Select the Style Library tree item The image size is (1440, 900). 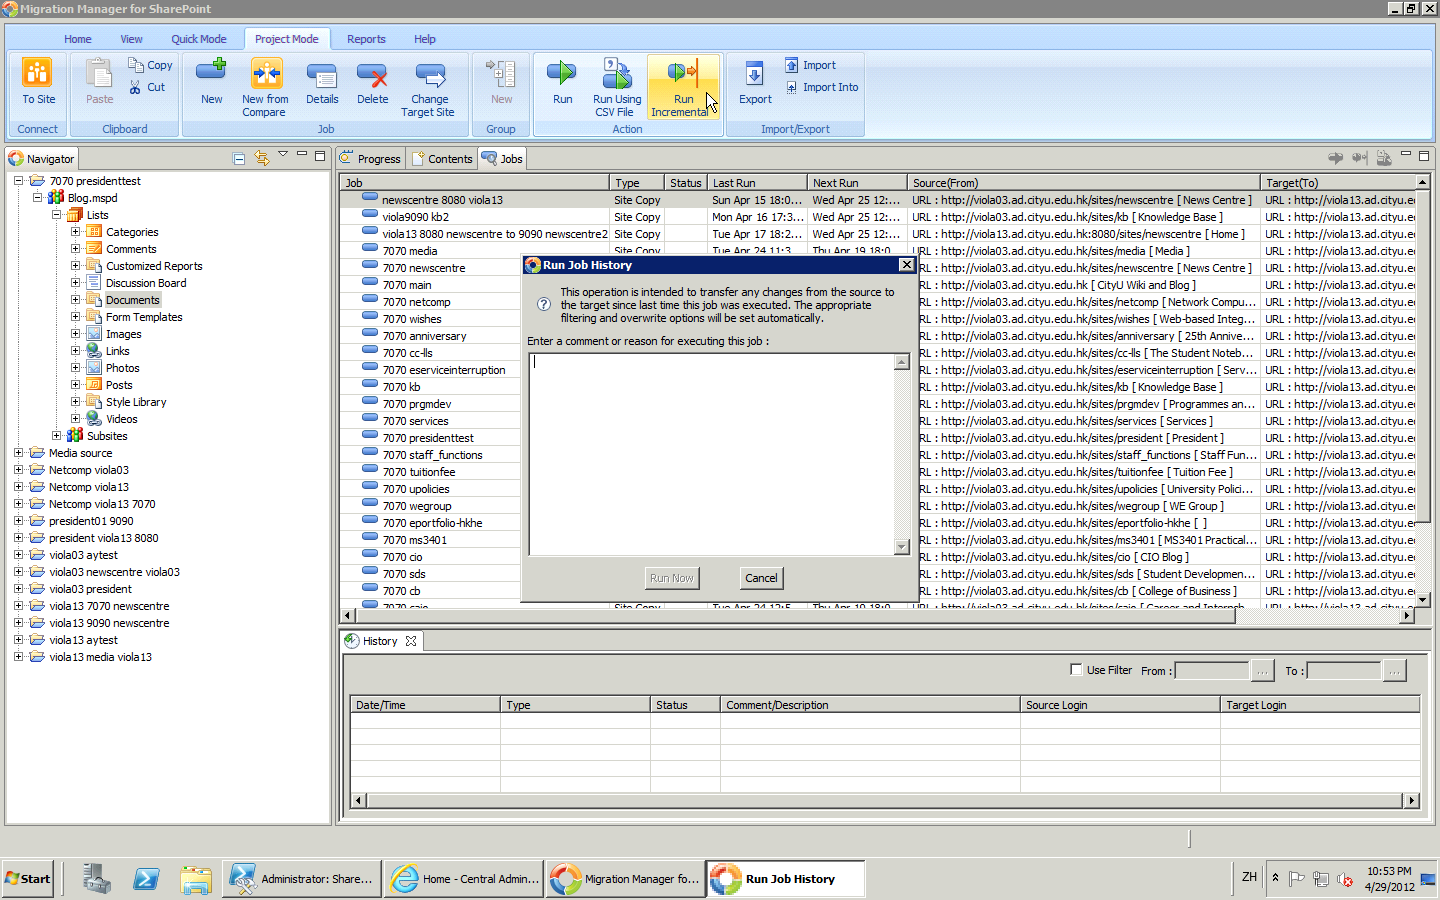click(136, 402)
